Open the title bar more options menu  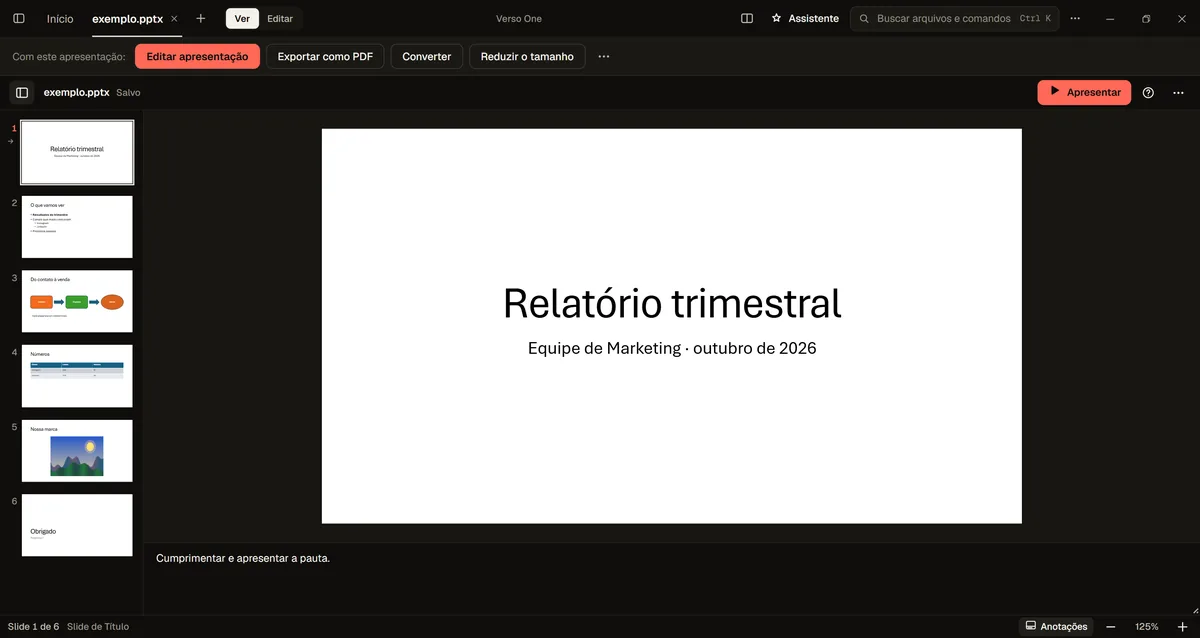1075,18
